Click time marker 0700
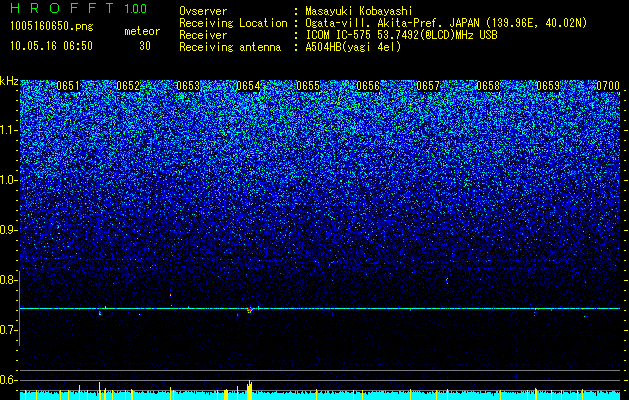 608,86
